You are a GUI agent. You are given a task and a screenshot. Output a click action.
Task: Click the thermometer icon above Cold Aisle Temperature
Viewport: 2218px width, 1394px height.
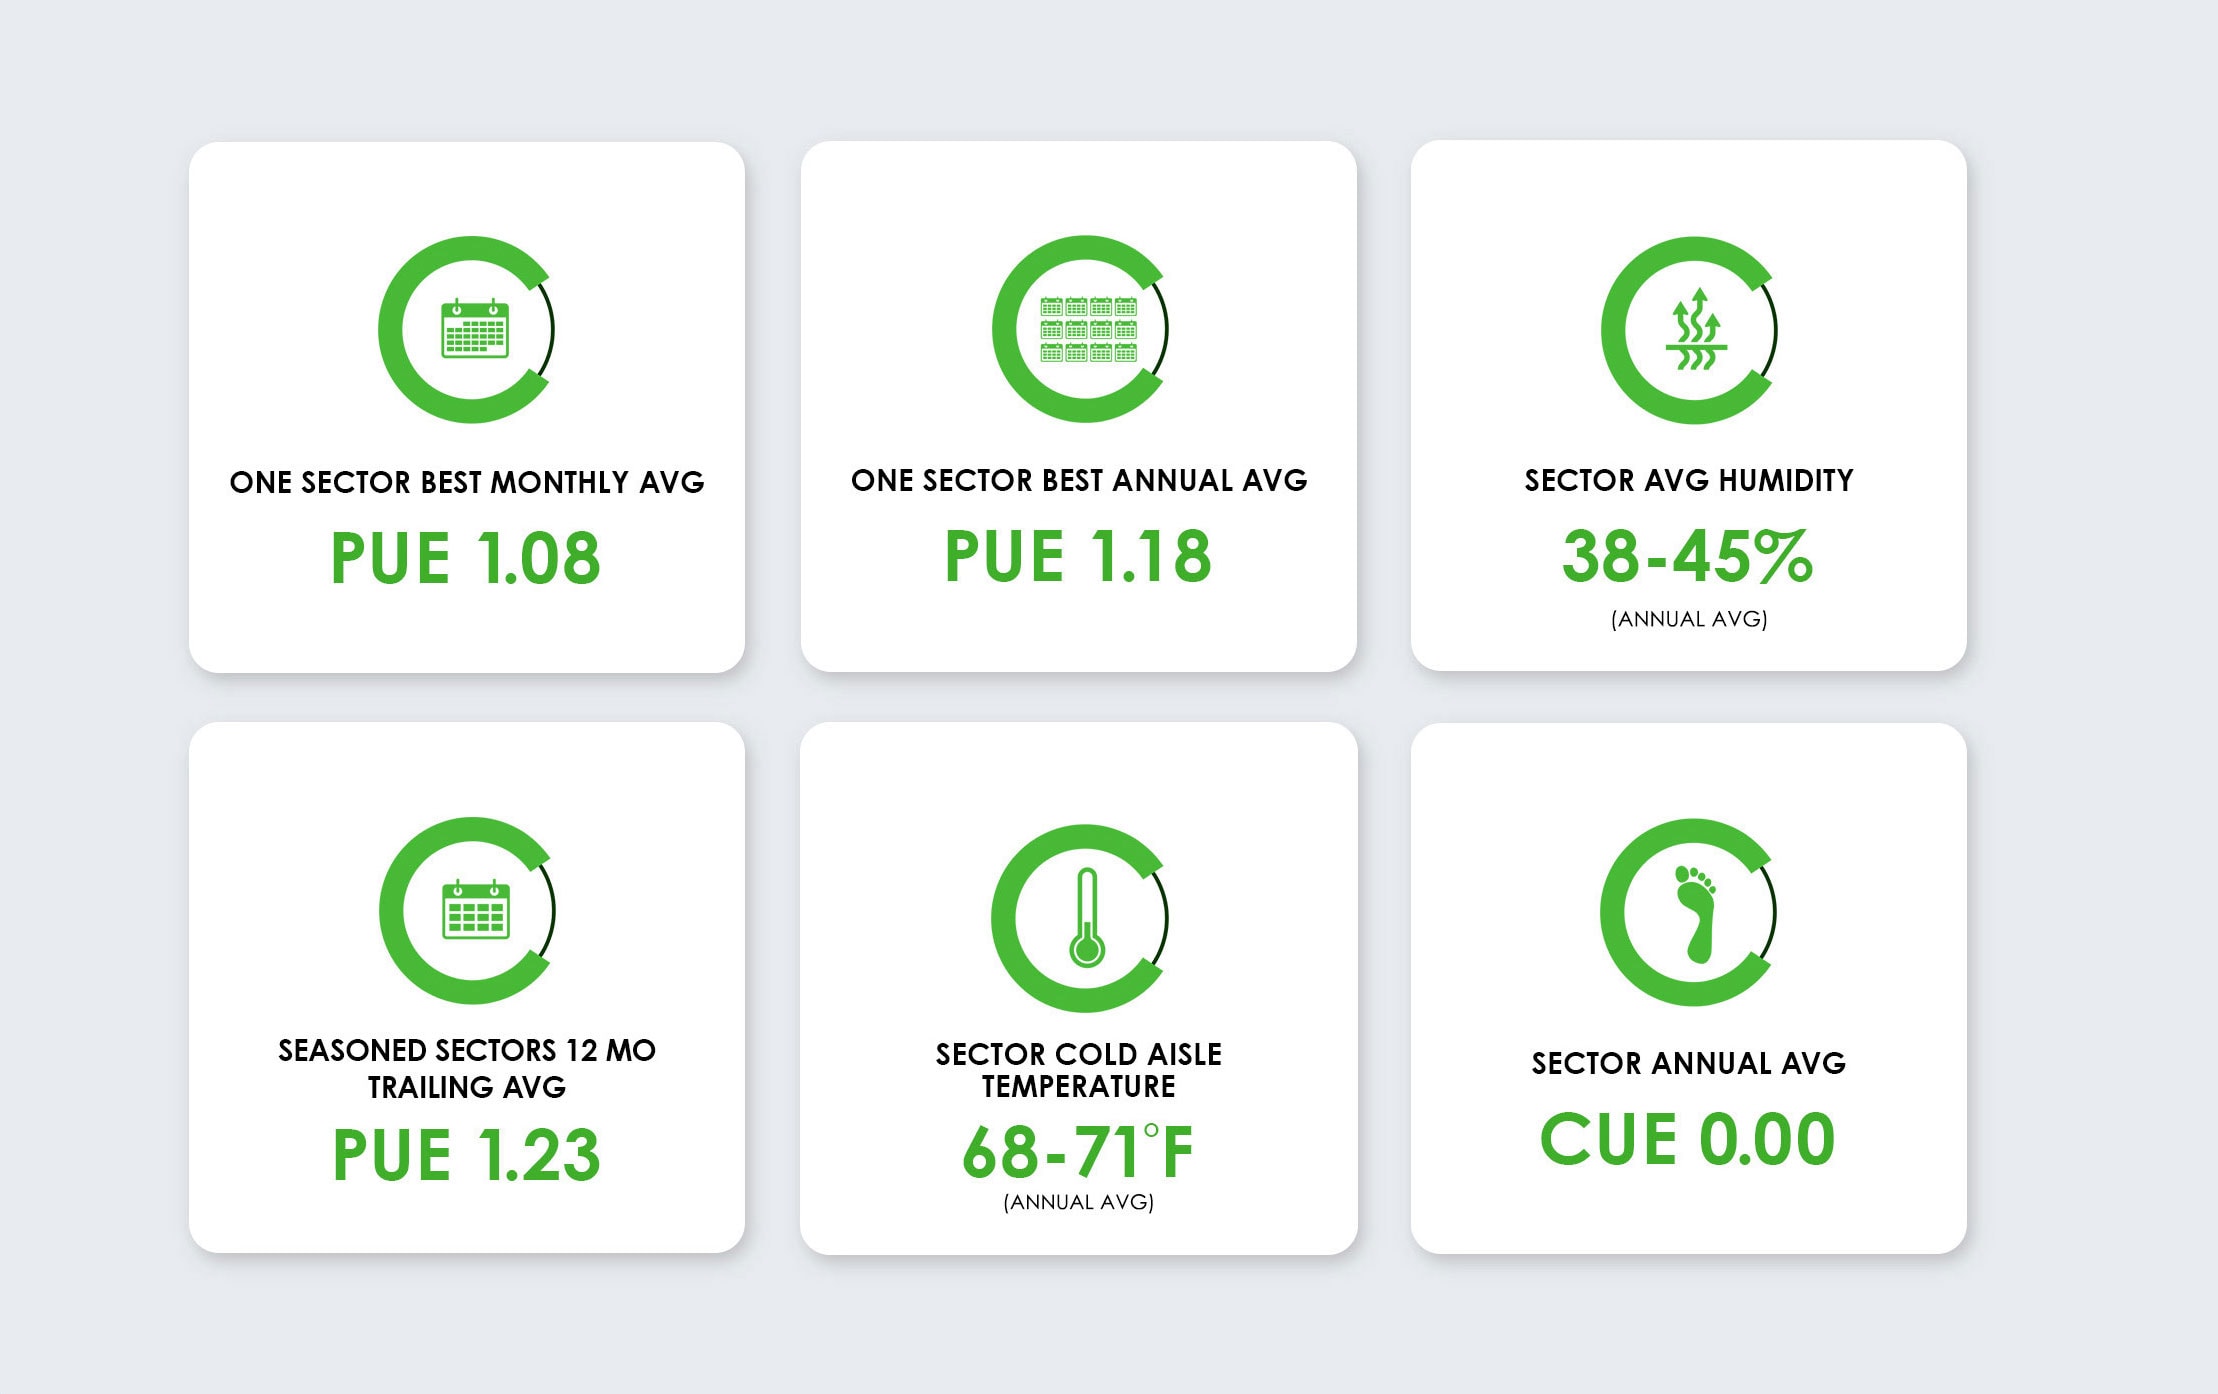(1087, 918)
